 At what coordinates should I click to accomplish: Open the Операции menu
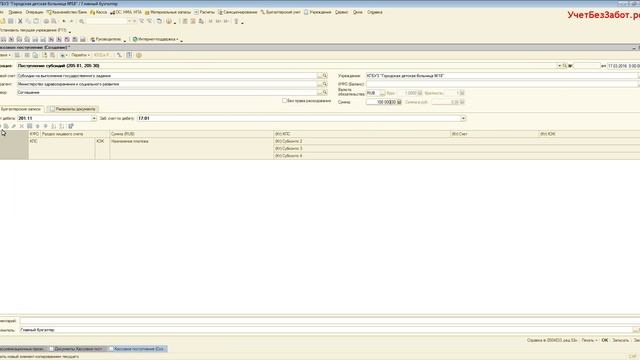tap(34, 12)
